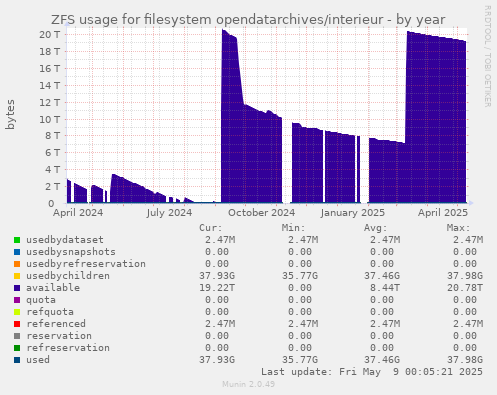This screenshot has height=395, width=497.
Task: Click the available average value 8.44T
Action: tap(385, 288)
